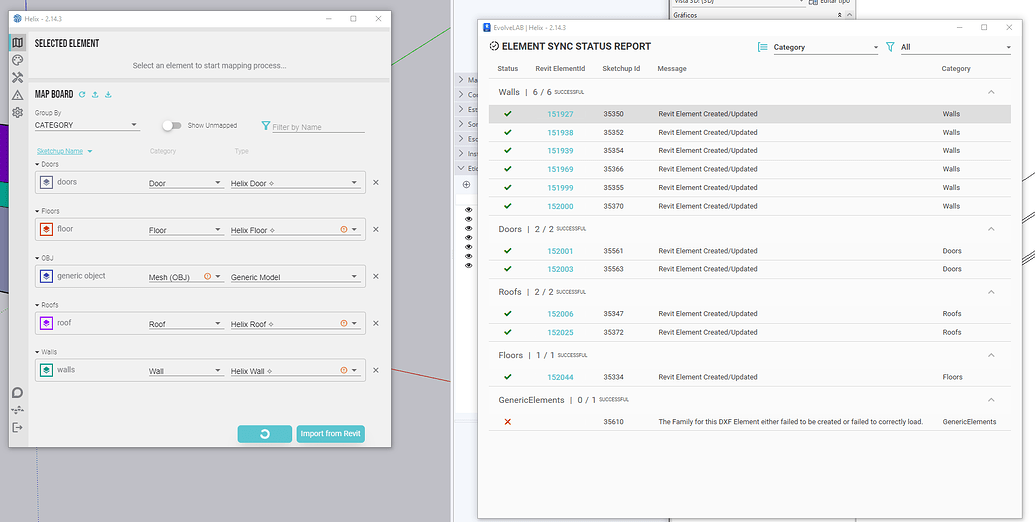
Task: Open the settings gear in Helix sidebar
Action: [x=17, y=112]
